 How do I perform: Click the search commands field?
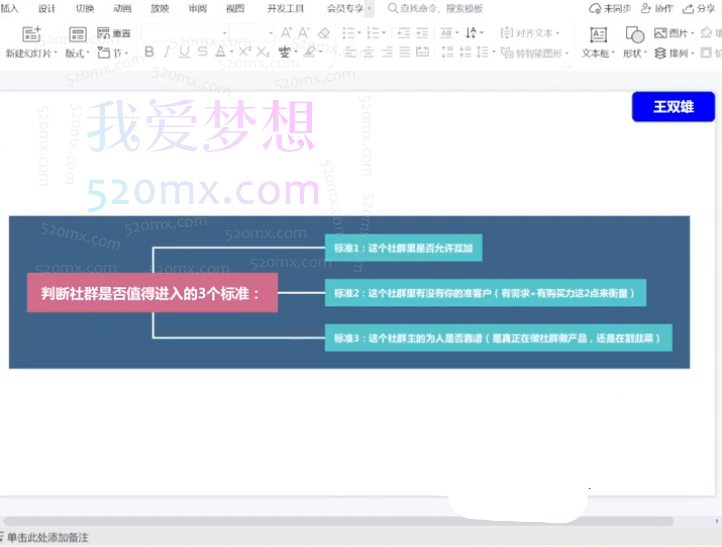(436, 8)
